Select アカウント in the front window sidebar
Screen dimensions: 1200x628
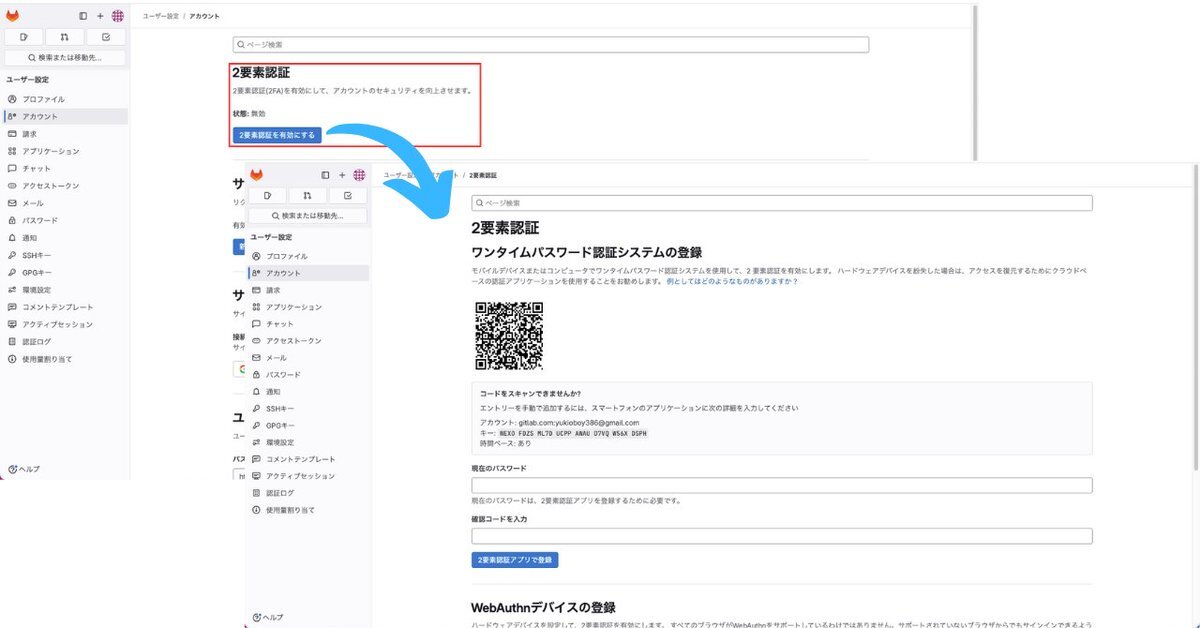[x=310, y=273]
